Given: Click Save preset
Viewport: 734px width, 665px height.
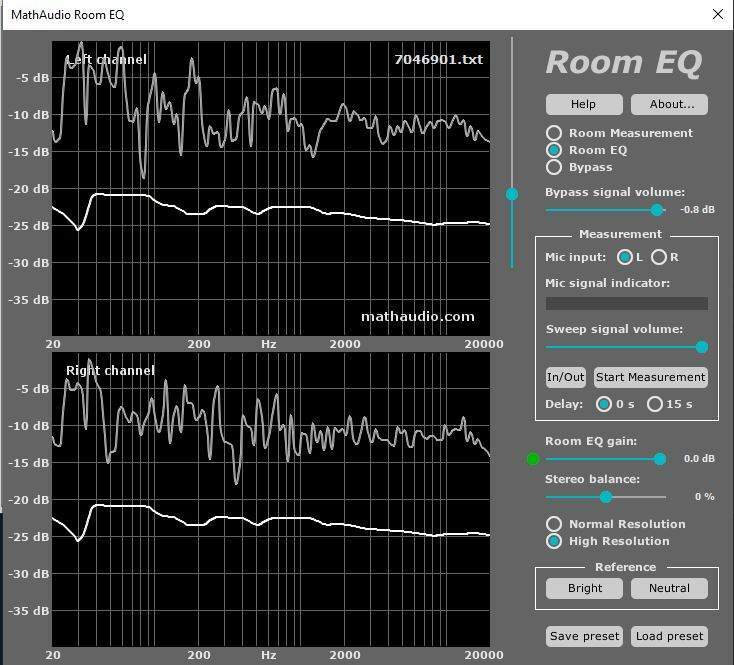Looking at the screenshot, I should (584, 636).
